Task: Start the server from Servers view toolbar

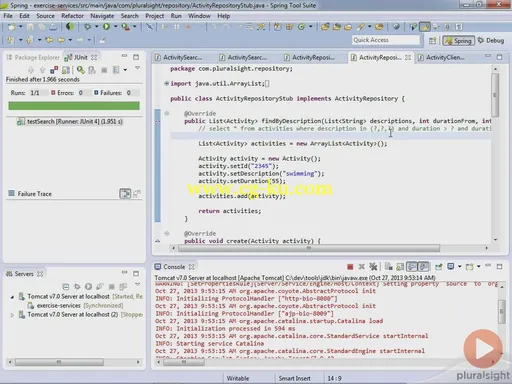Action: pyautogui.click(x=88, y=287)
